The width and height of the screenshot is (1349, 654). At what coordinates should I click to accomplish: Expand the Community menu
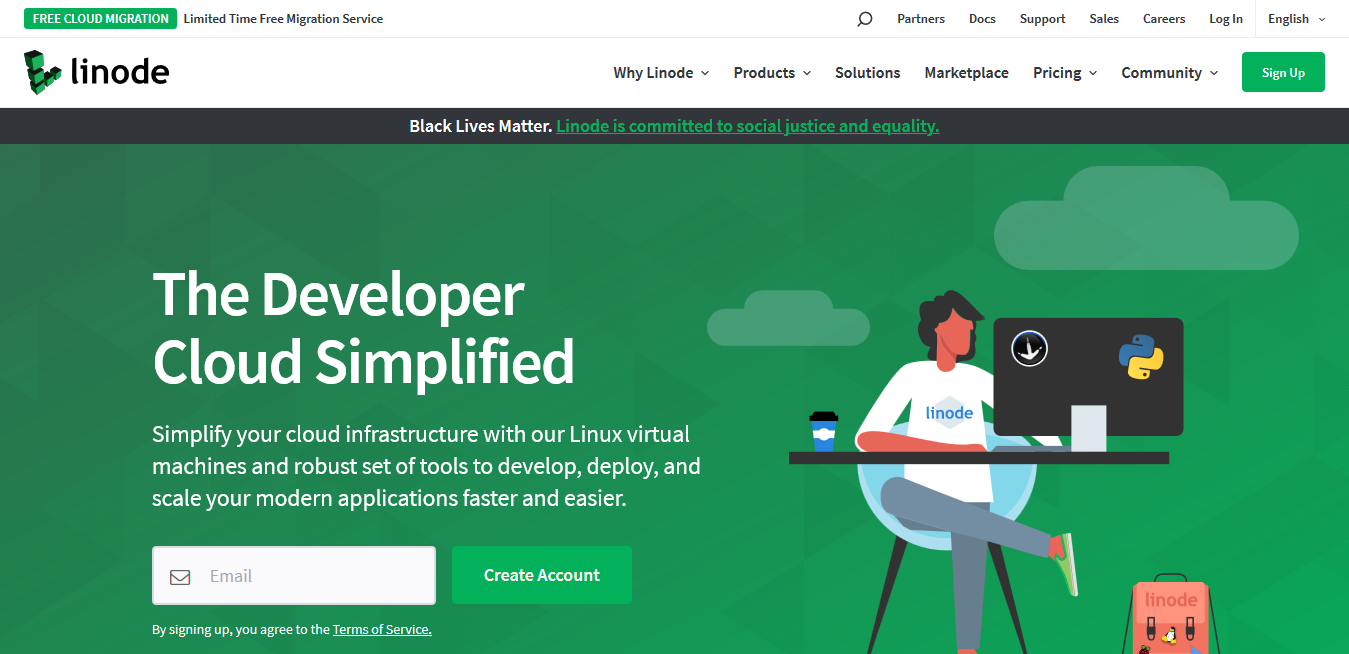pos(1170,73)
